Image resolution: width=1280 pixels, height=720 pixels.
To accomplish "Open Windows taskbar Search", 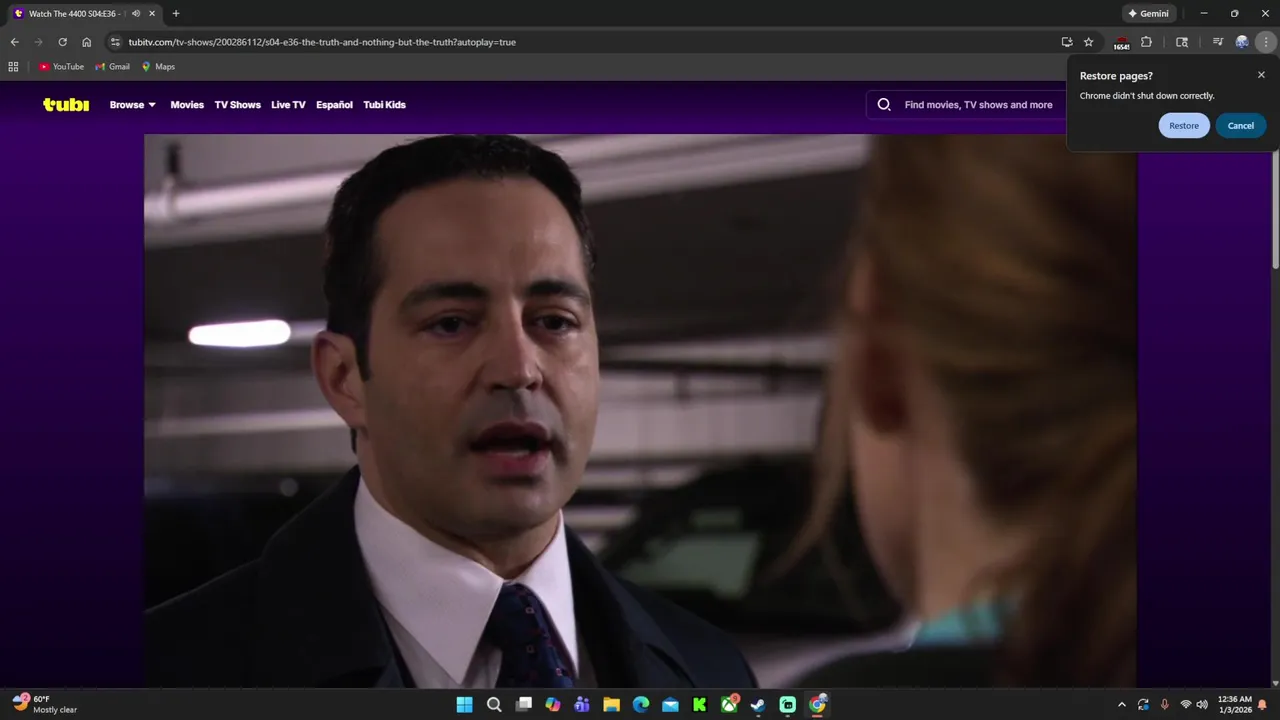I will [x=494, y=705].
